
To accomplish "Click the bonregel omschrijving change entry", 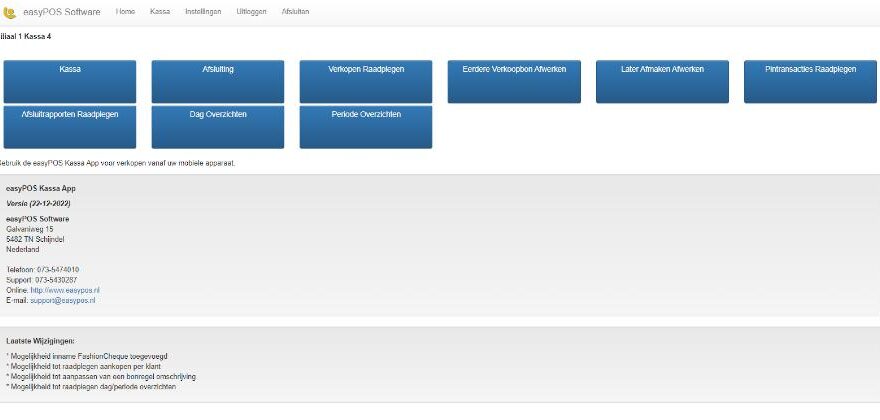I will pyautogui.click(x=101, y=376).
